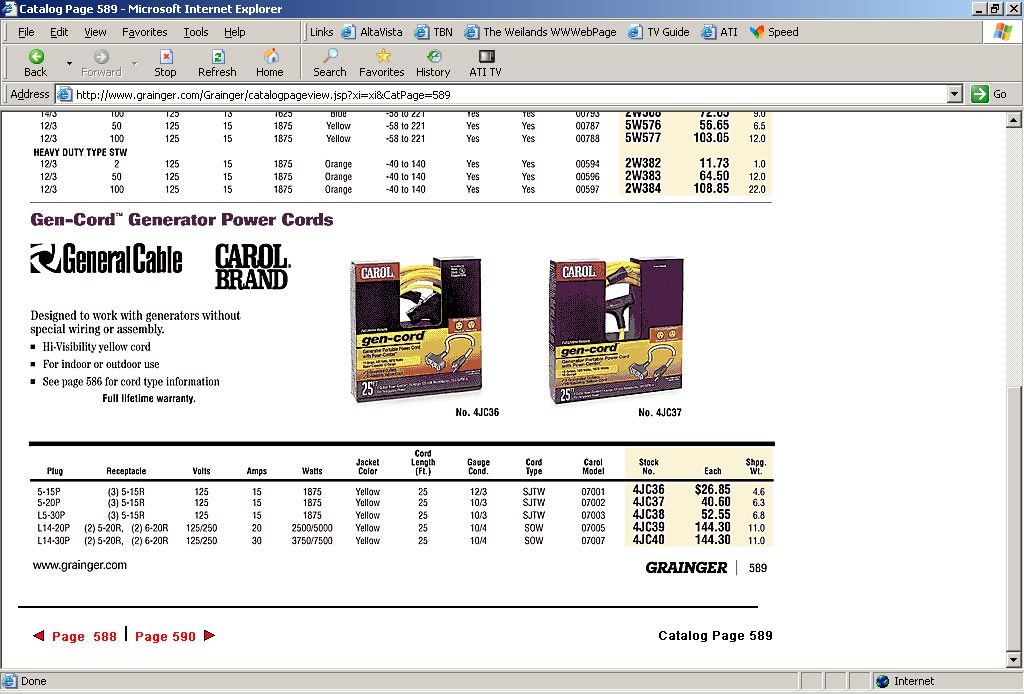Reload the page with Refresh icon
The image size is (1024, 694).
click(x=218, y=57)
